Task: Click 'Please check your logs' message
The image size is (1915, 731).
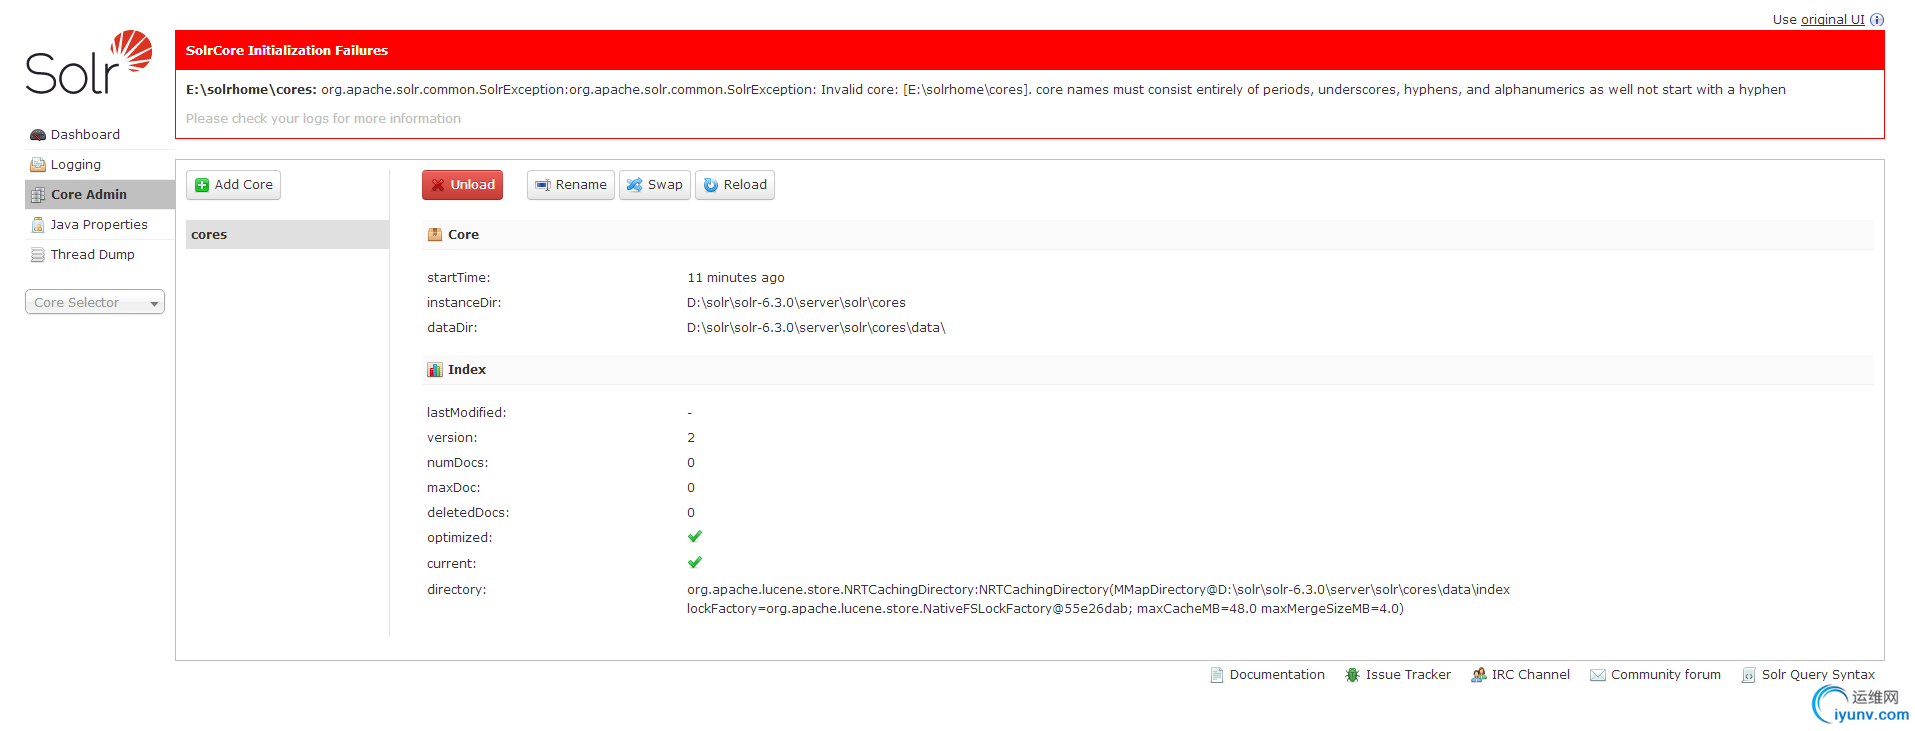Action: (323, 118)
